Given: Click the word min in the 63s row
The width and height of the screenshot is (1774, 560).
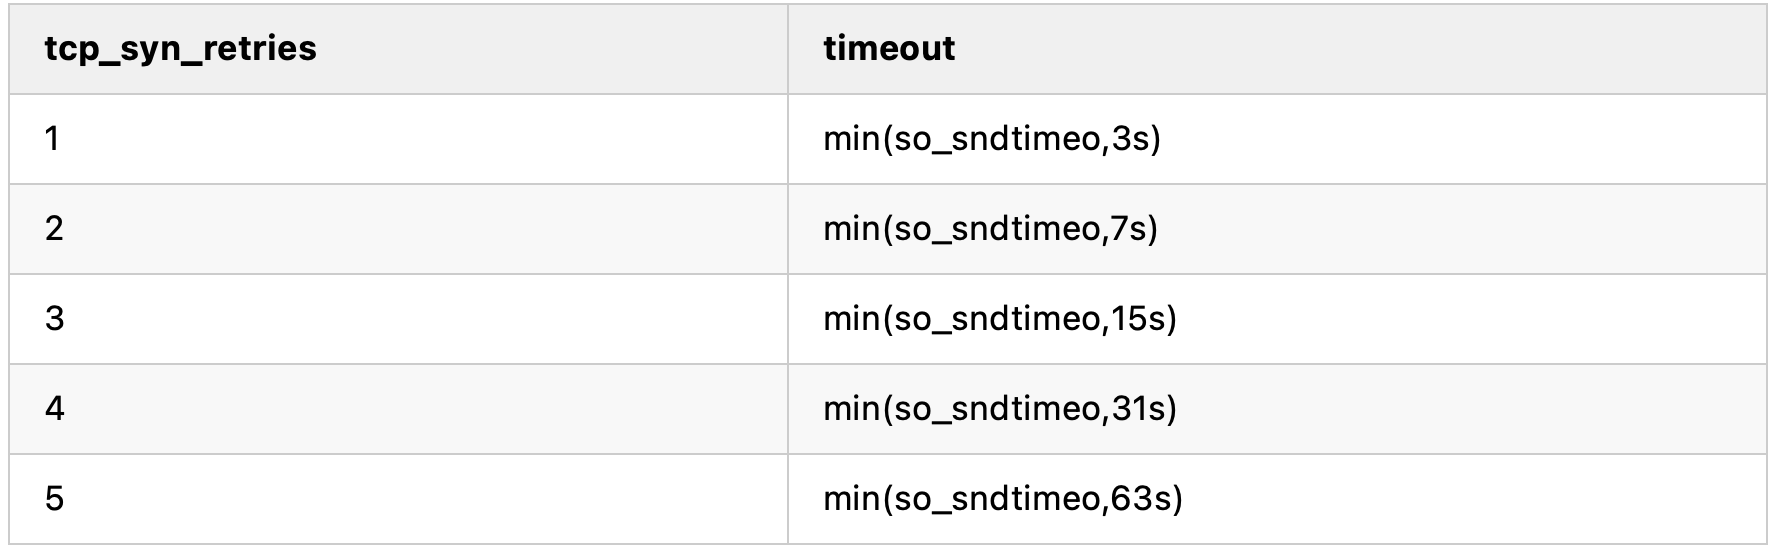Looking at the screenshot, I should tap(850, 499).
